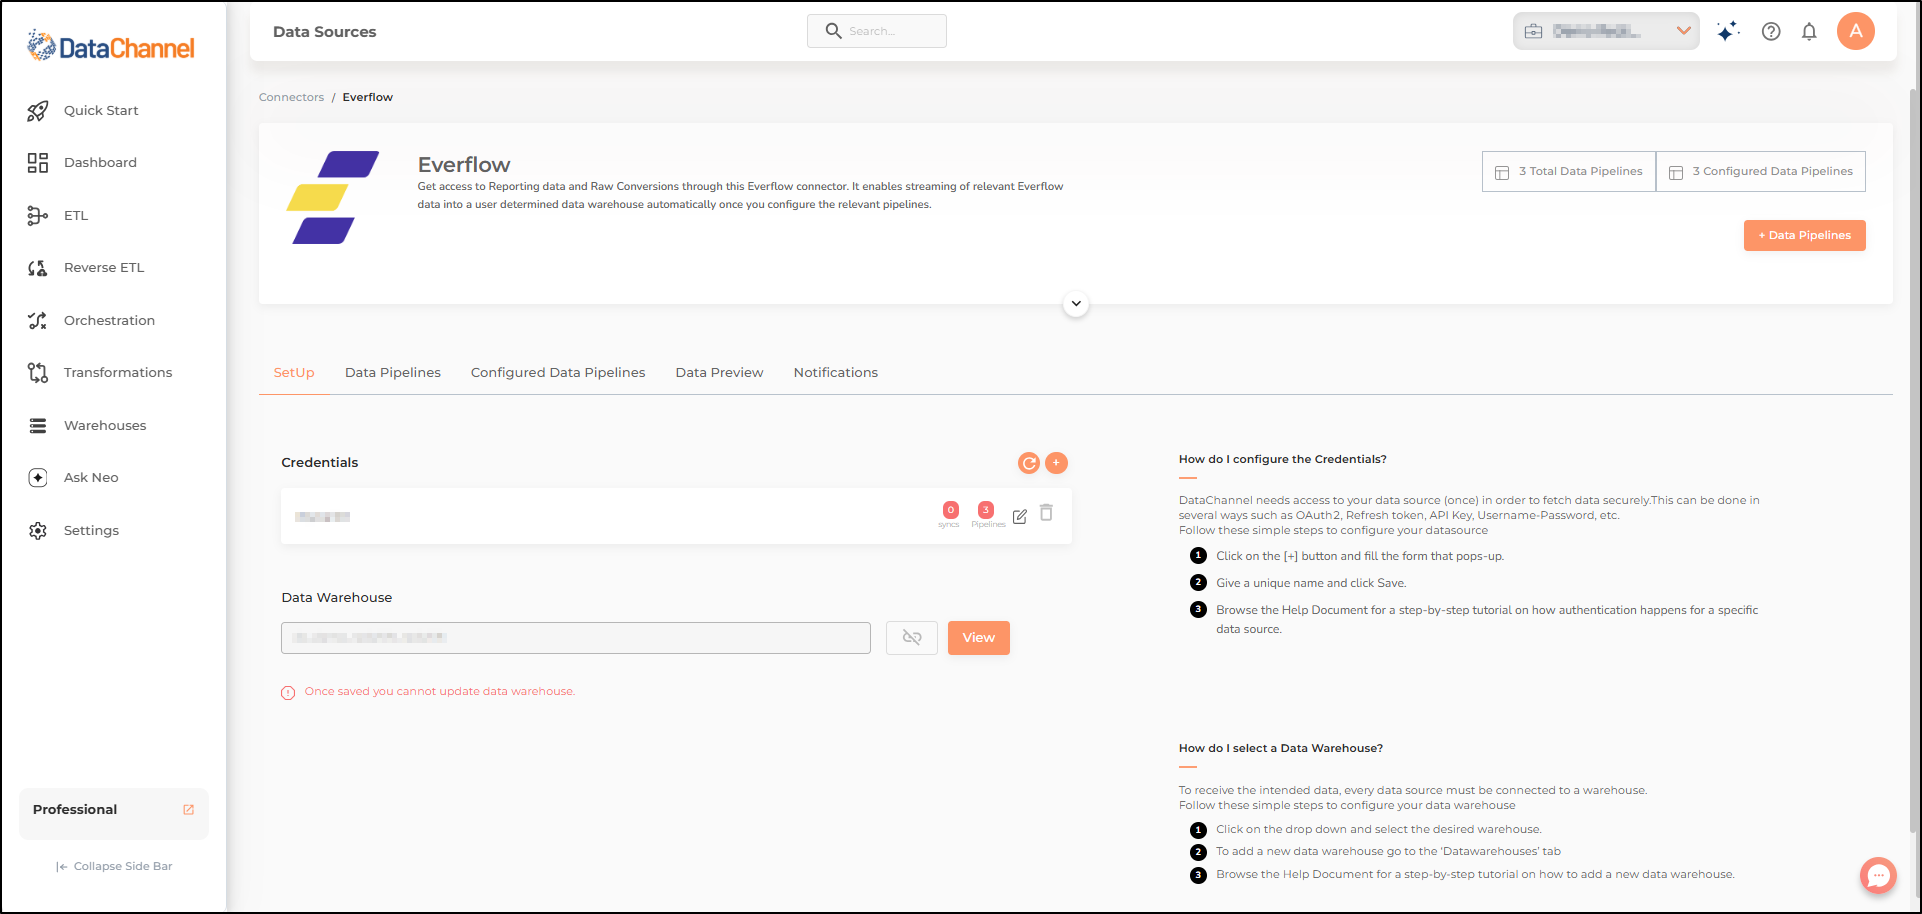Image resolution: width=1922 pixels, height=914 pixels.
Task: Expand the Everflow header card chevron
Action: click(x=1076, y=304)
